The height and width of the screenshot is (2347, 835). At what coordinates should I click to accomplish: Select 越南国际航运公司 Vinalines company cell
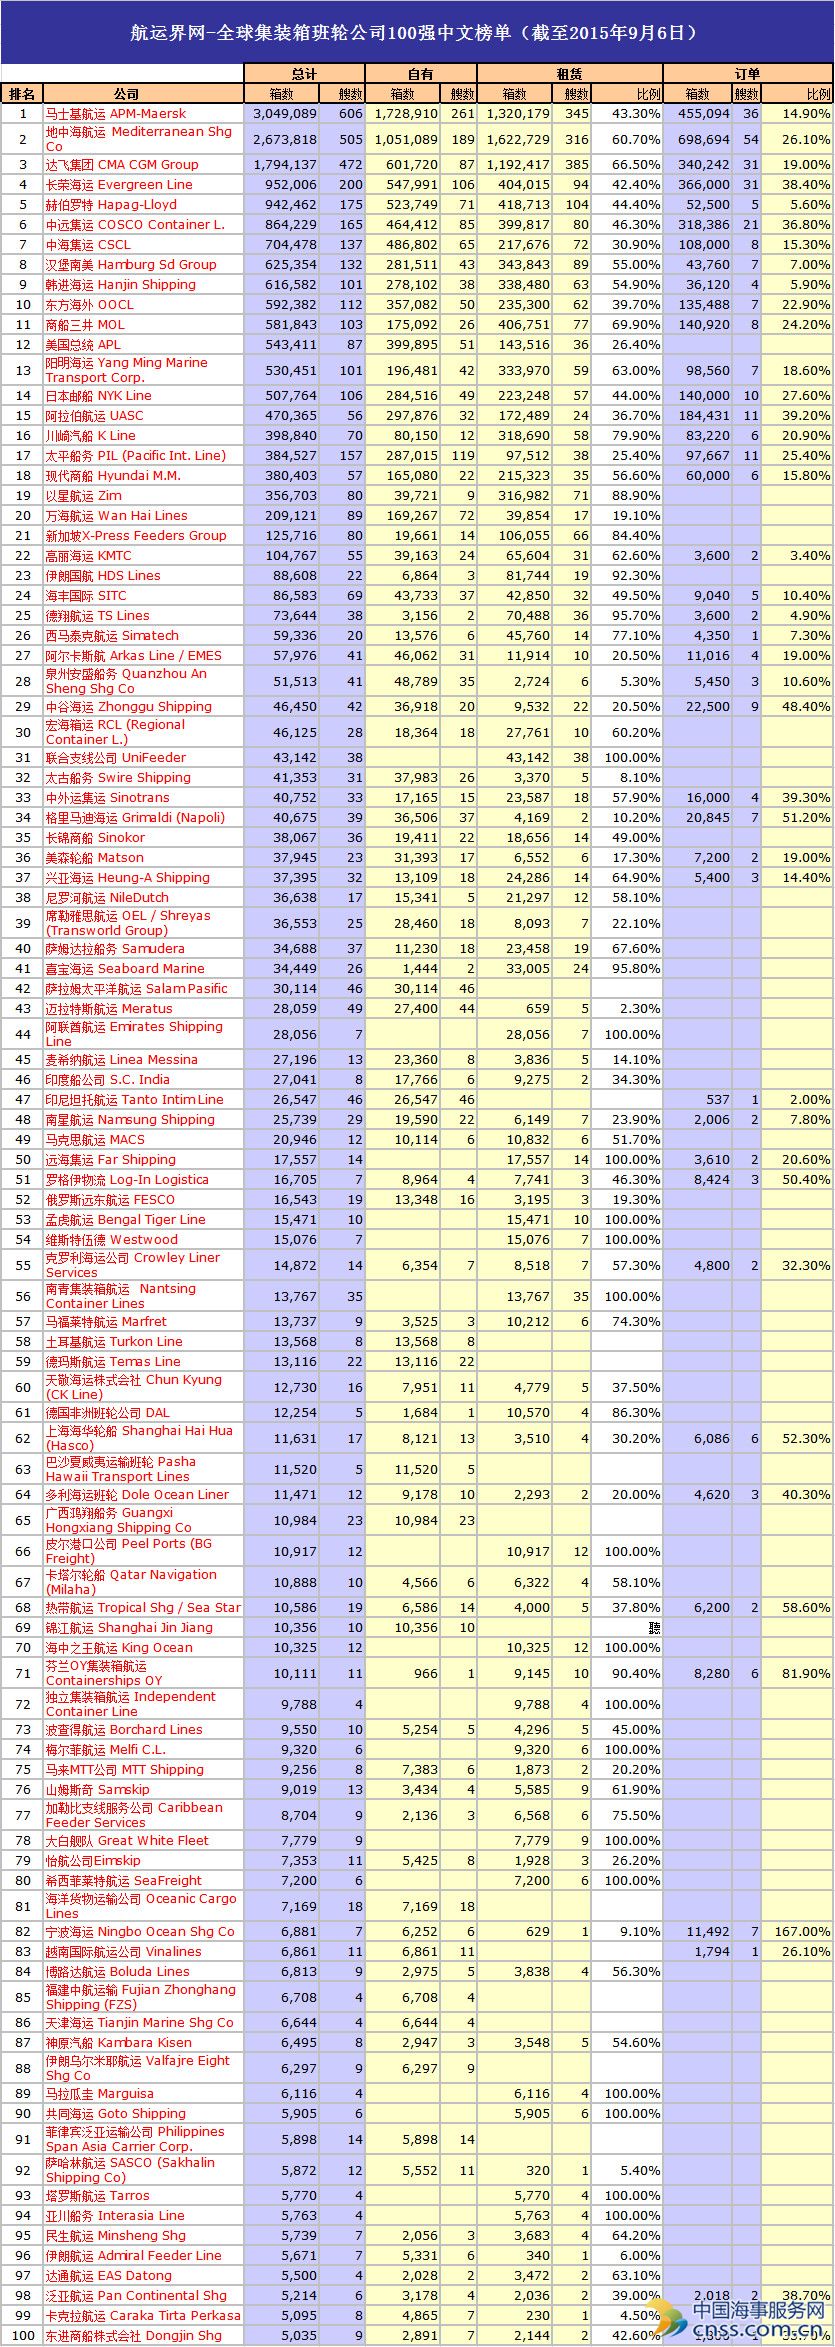point(124,1952)
